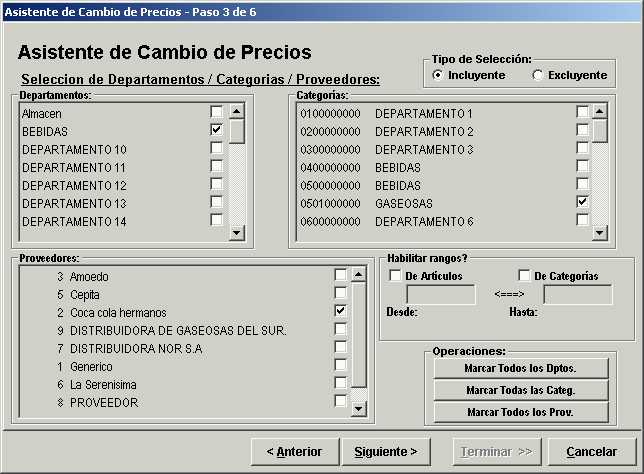Screen dimensions: 644x474
Task: Advance with the Siguiente button
Action: (386, 451)
